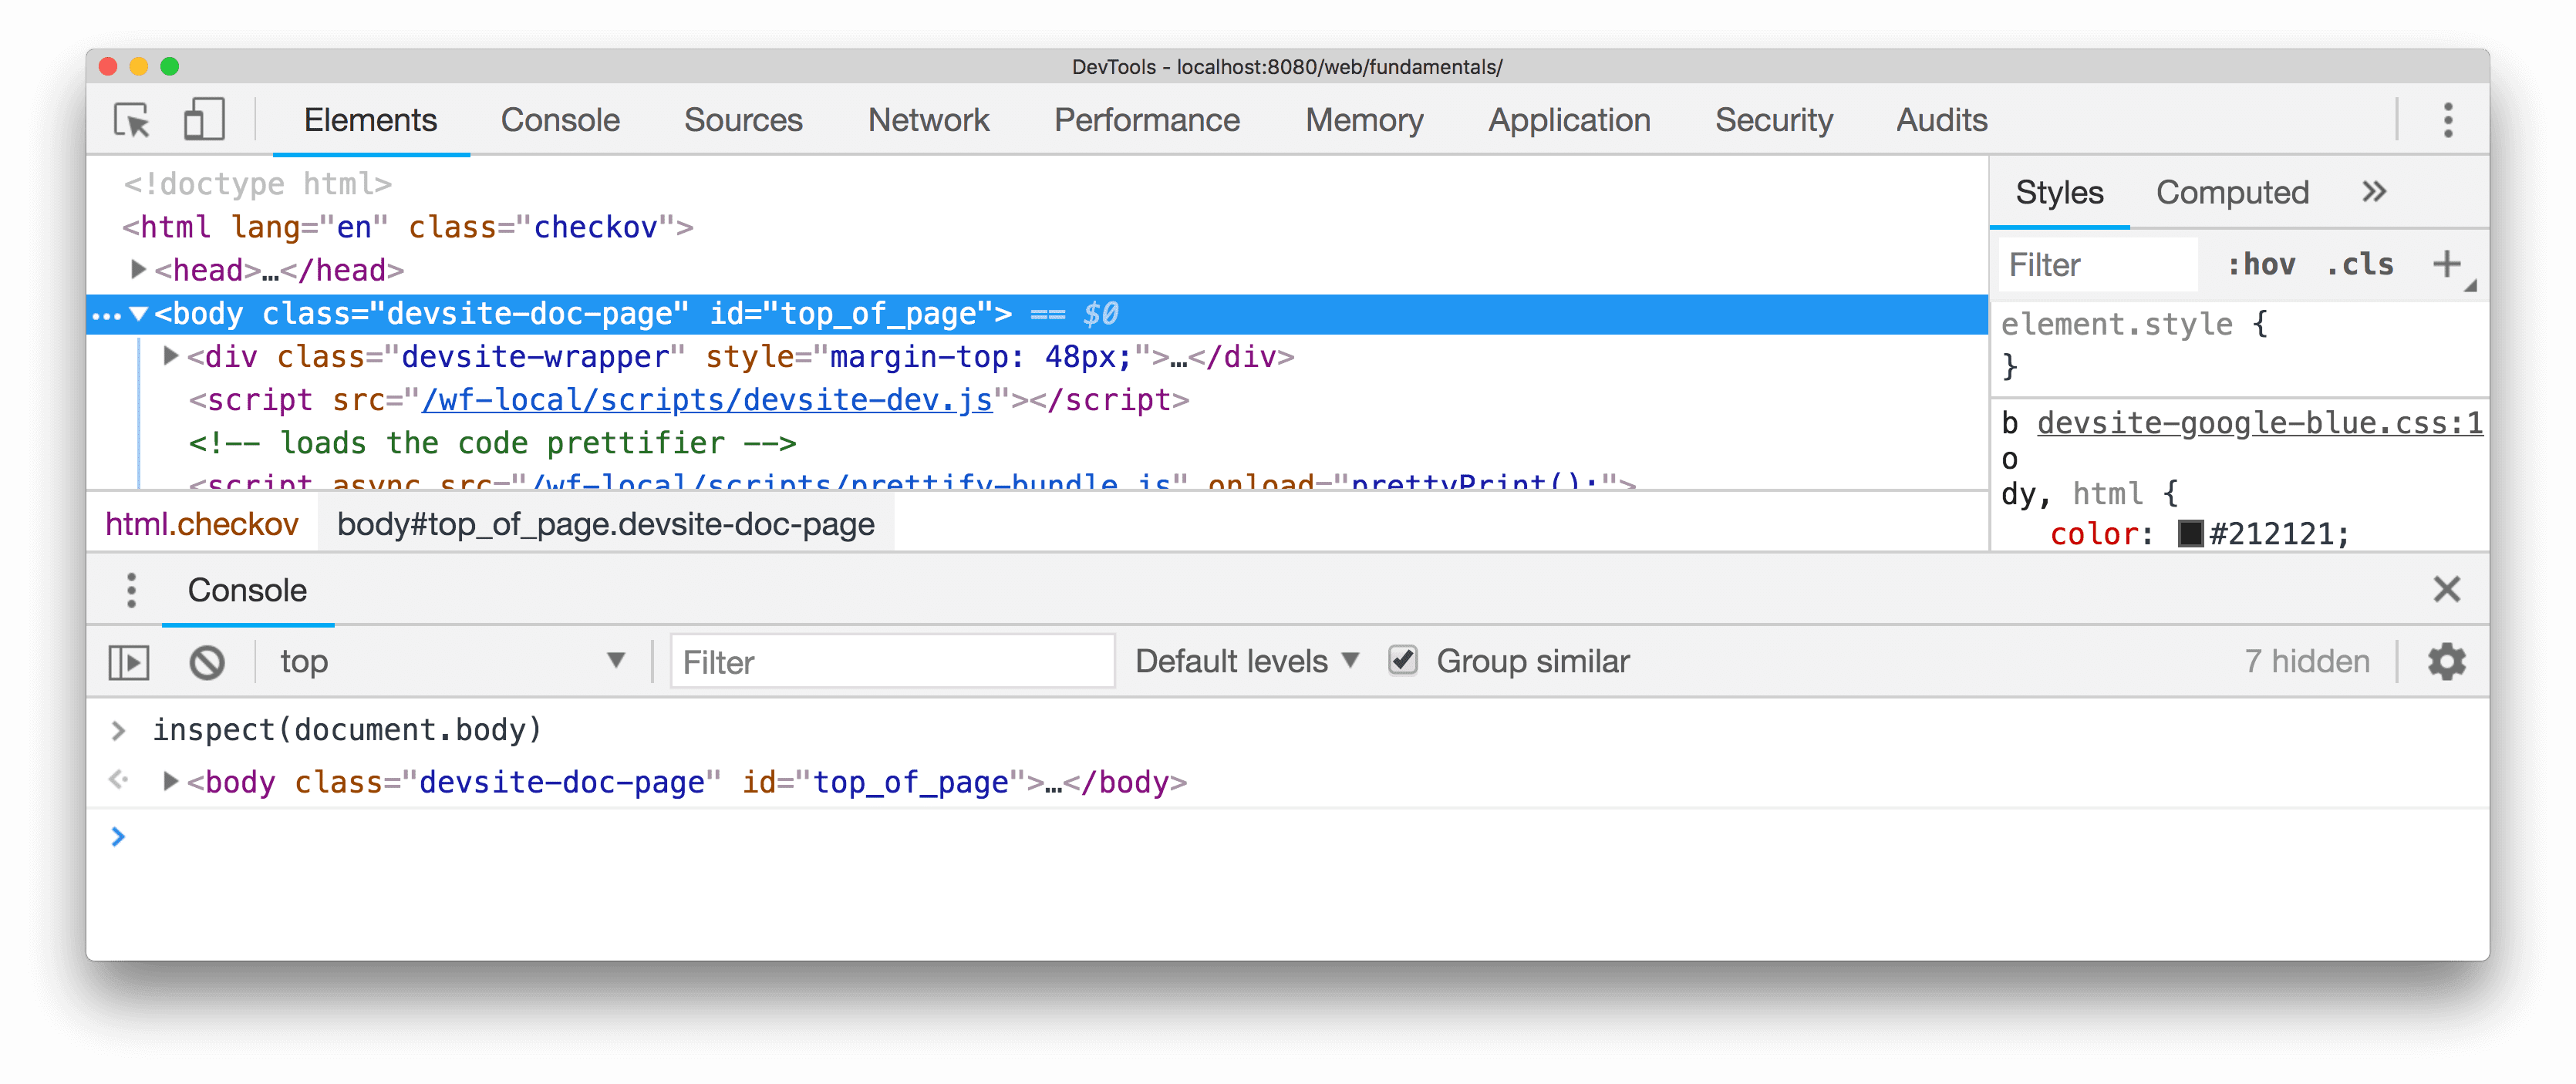Click the Filter input field in Console

pos(887,662)
